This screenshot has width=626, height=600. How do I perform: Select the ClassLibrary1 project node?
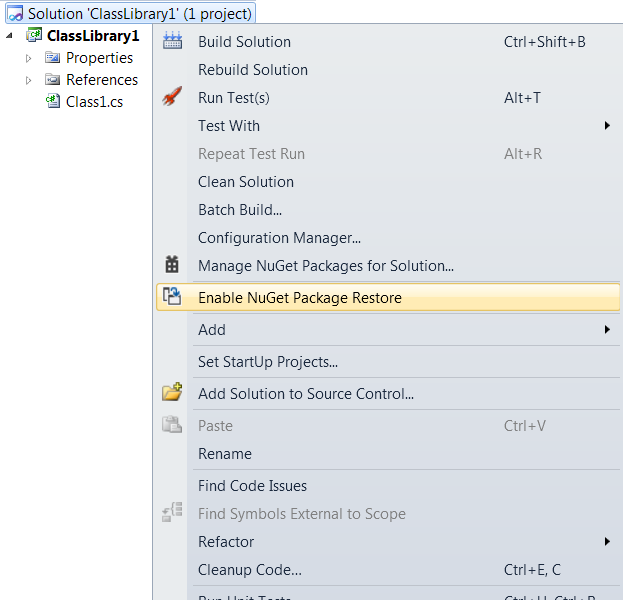[x=93, y=36]
